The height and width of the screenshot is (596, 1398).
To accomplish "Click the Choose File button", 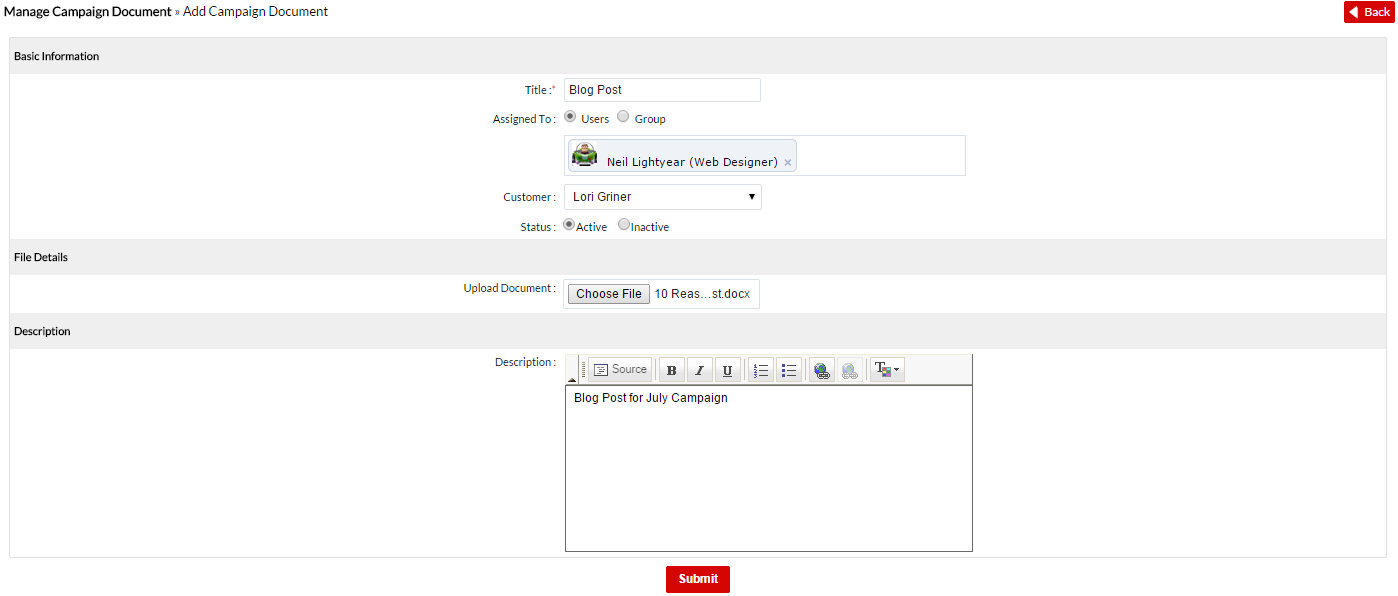I will (x=609, y=294).
